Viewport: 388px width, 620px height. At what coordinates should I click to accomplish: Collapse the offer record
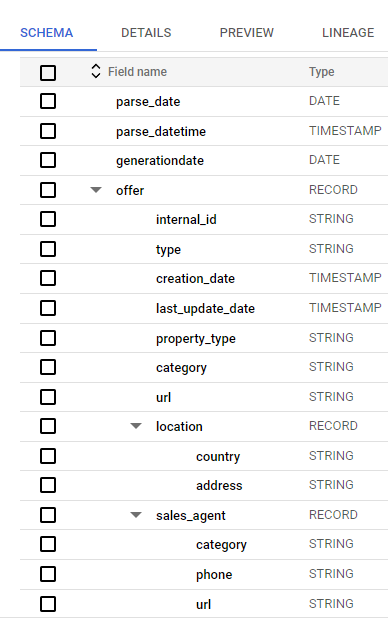coord(96,190)
